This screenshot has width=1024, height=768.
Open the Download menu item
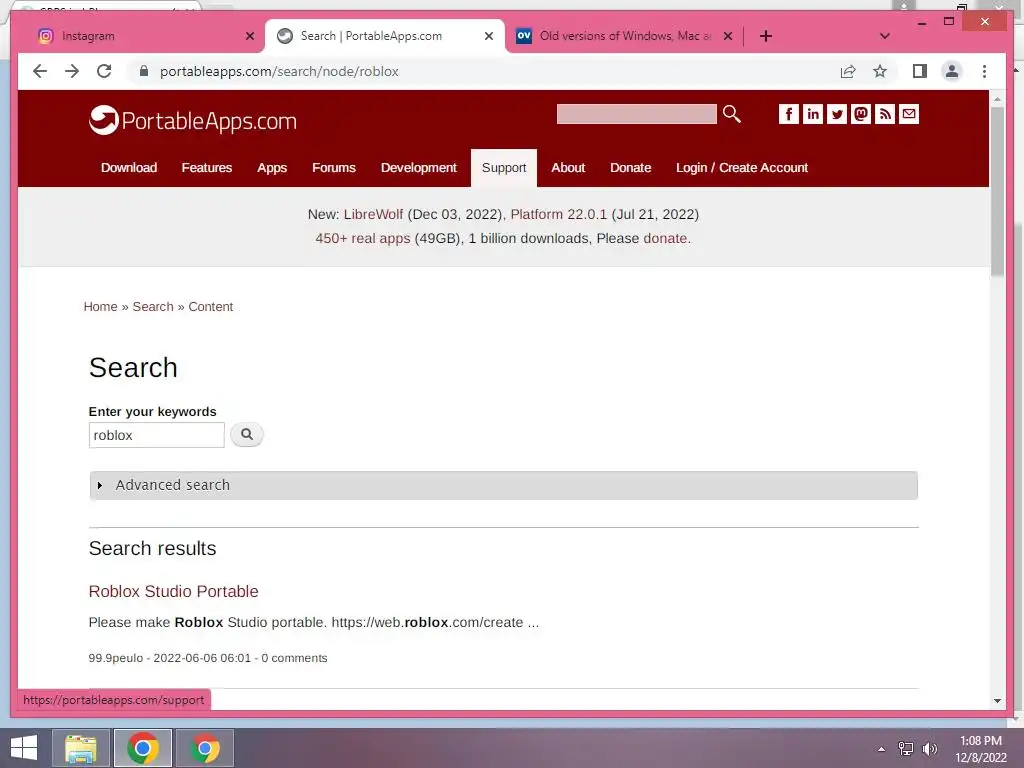[x=129, y=168]
